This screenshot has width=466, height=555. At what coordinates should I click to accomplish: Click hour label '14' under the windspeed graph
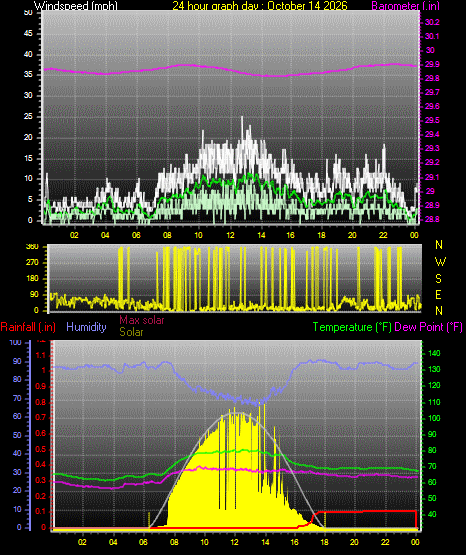261,235
